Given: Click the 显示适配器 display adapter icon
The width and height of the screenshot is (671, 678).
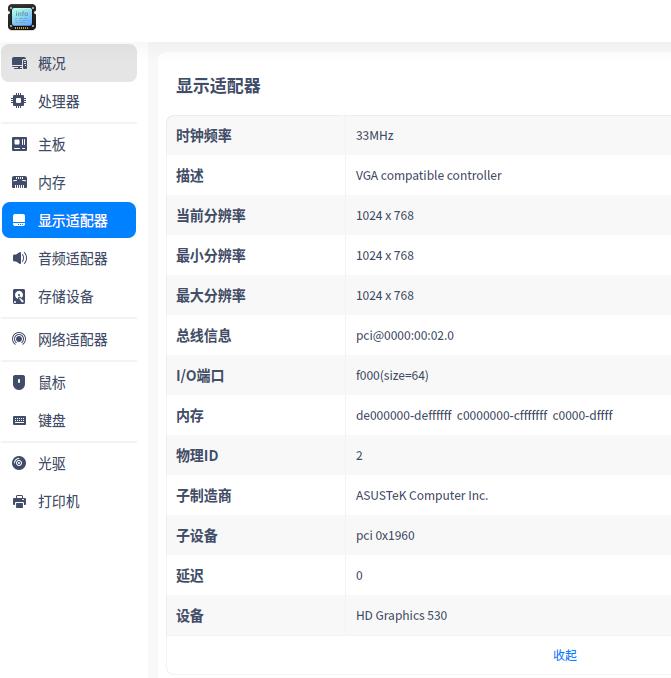Looking at the screenshot, I should coord(19,220).
